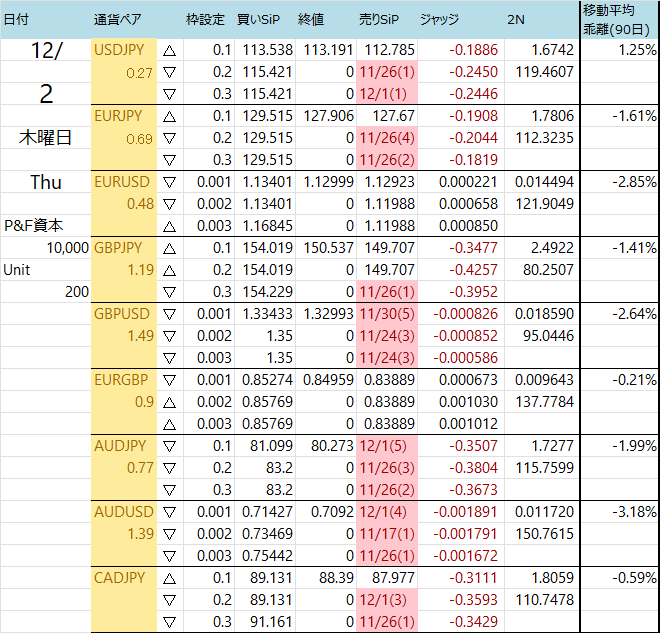This screenshot has height=633, width=660.
Task: Click the down triangle in AUDUSD 0.001 row
Action: tap(169, 513)
